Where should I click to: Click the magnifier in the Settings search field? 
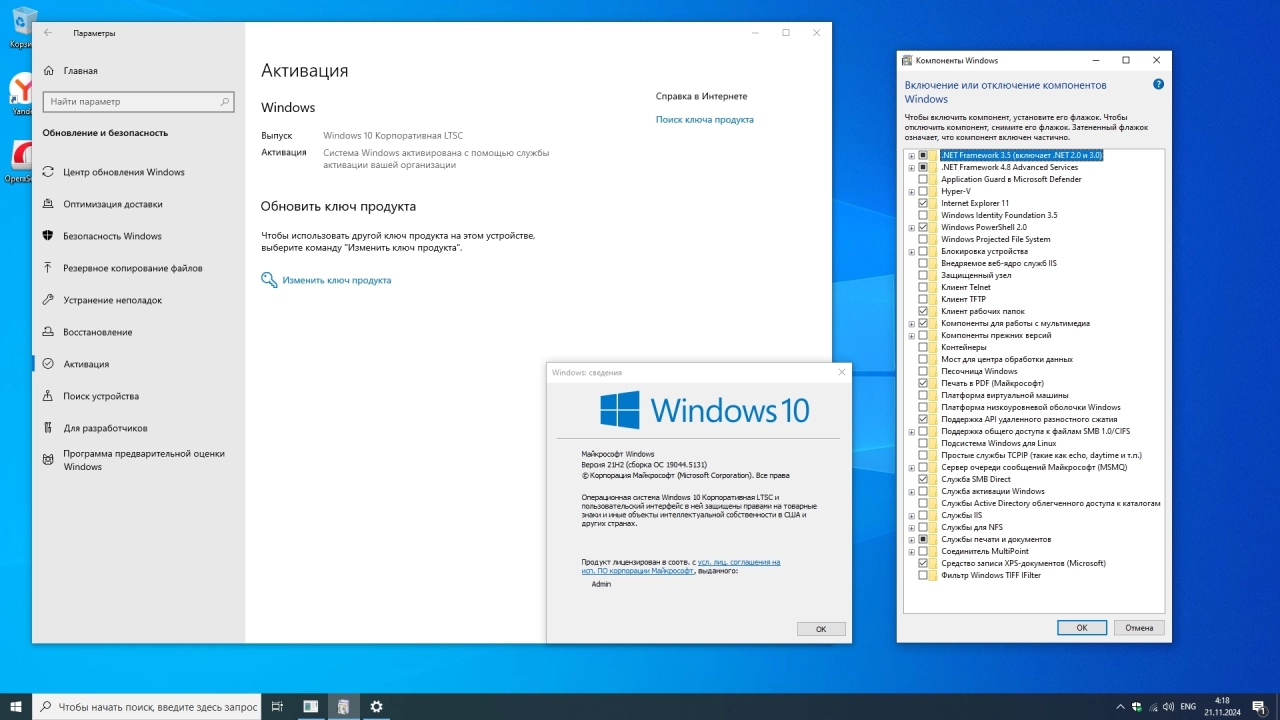coord(224,101)
